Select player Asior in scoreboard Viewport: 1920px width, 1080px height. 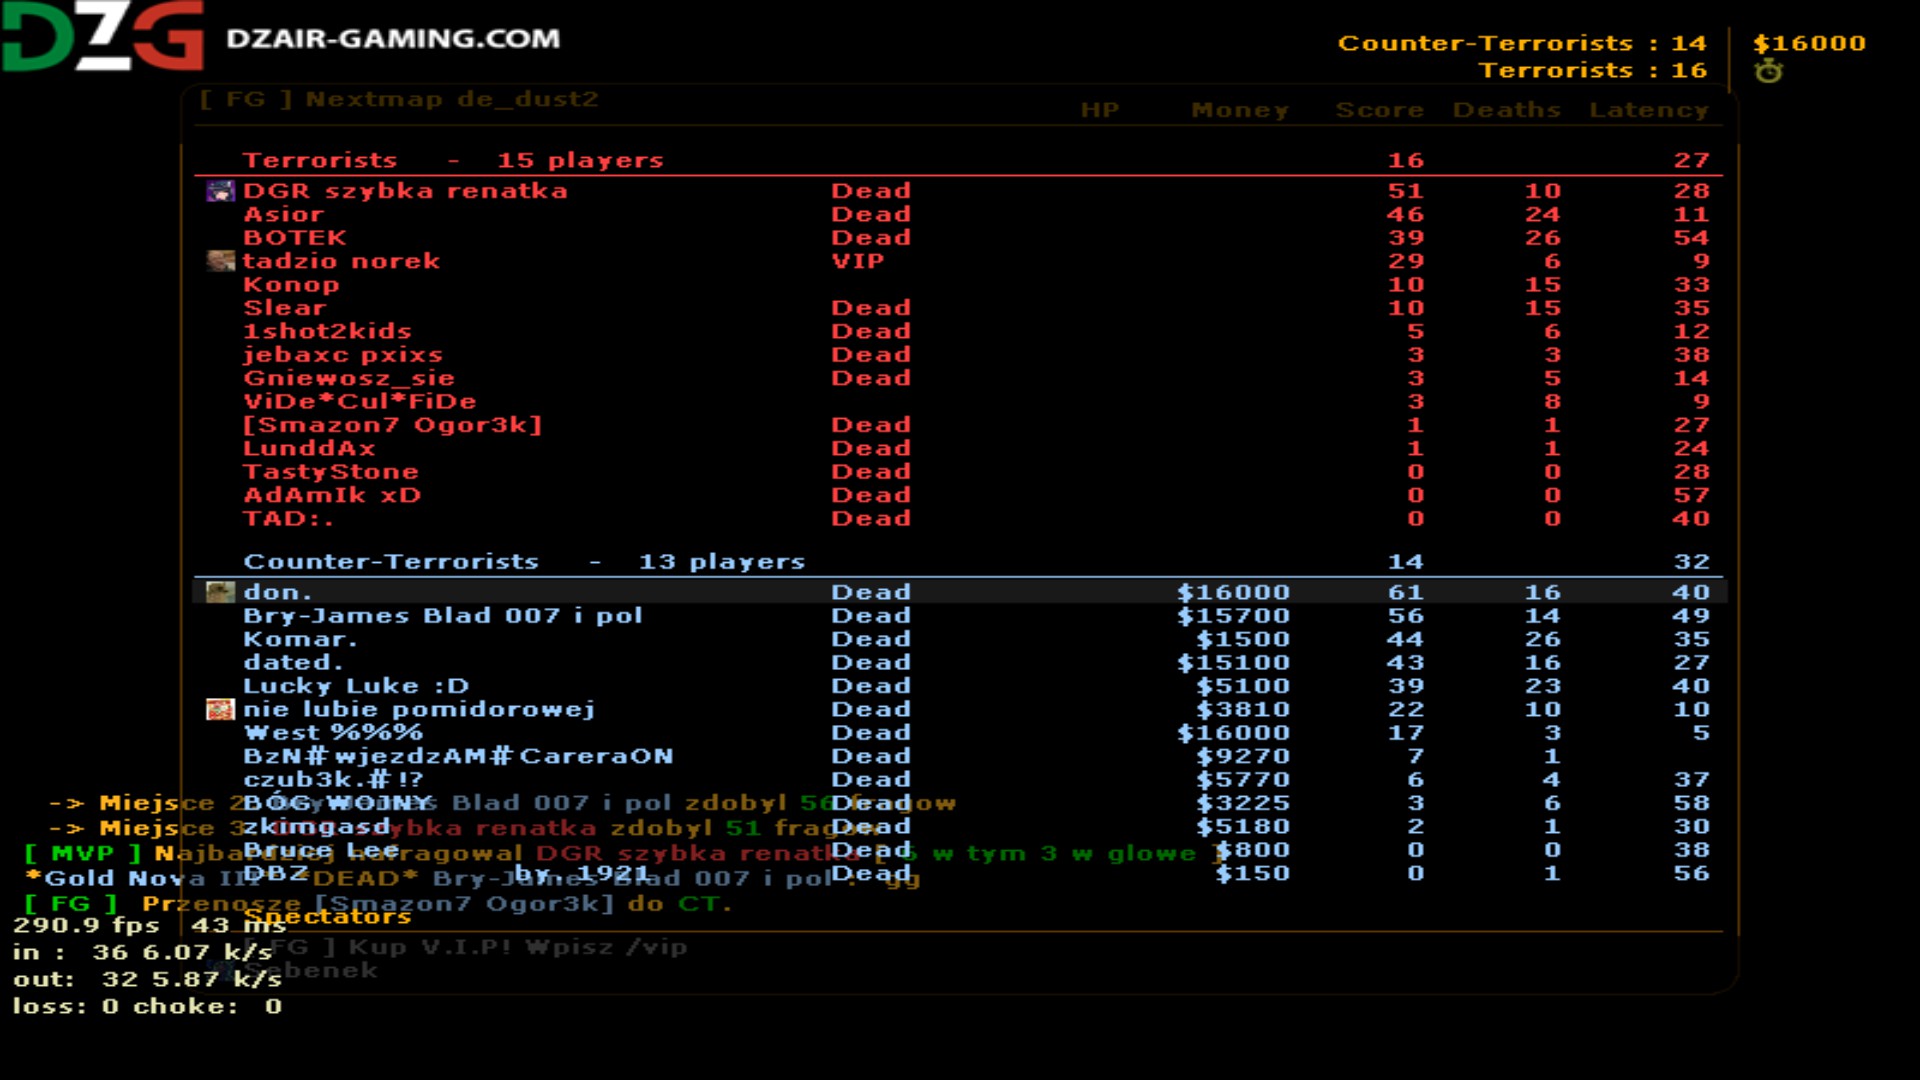coord(283,214)
